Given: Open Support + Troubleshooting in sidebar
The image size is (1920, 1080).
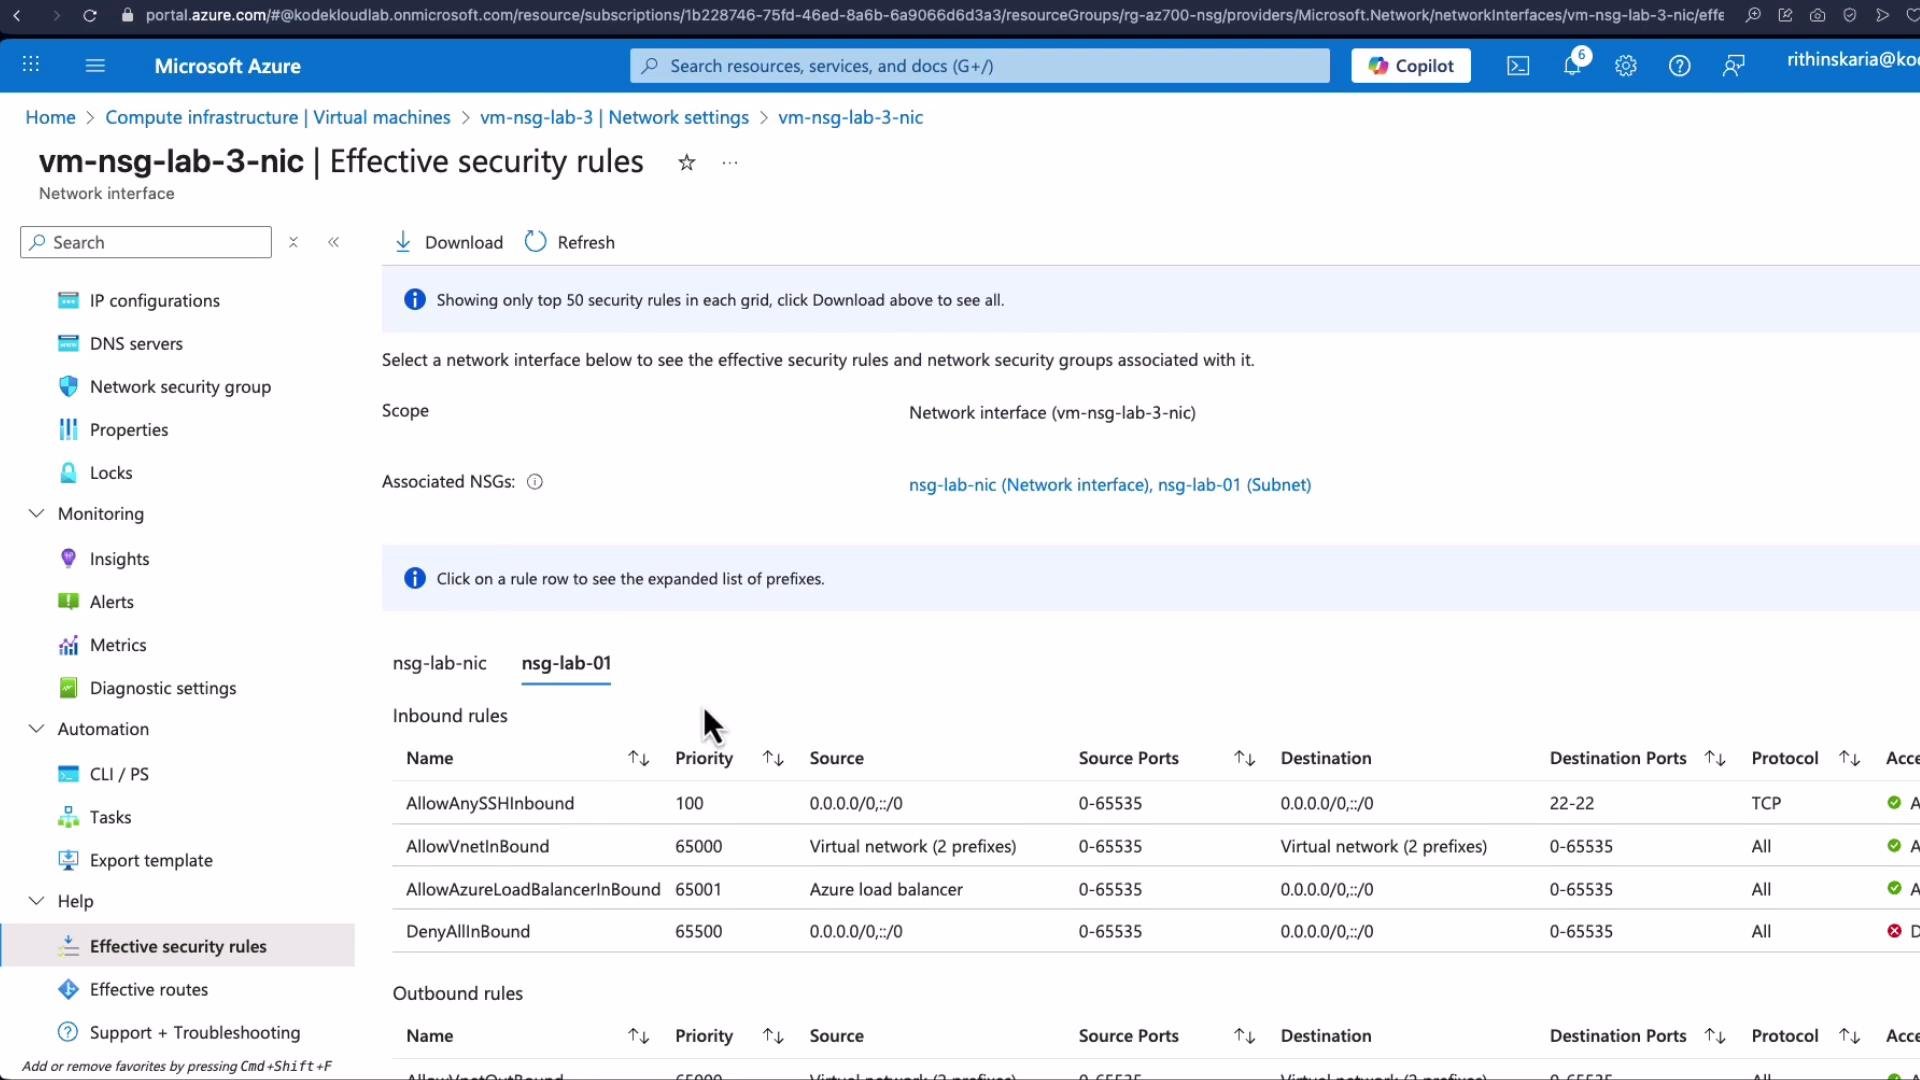Looking at the screenshot, I should tap(195, 1032).
